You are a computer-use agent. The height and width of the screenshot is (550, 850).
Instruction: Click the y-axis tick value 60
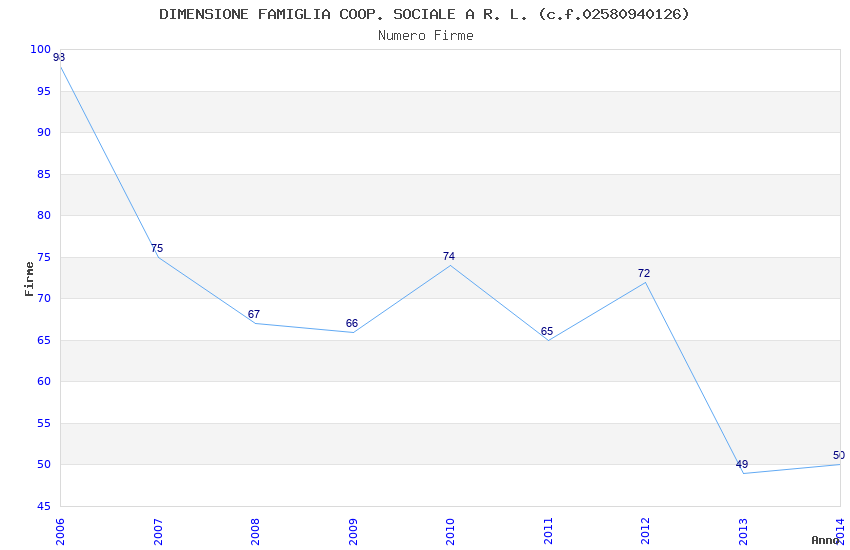pyautogui.click(x=44, y=381)
